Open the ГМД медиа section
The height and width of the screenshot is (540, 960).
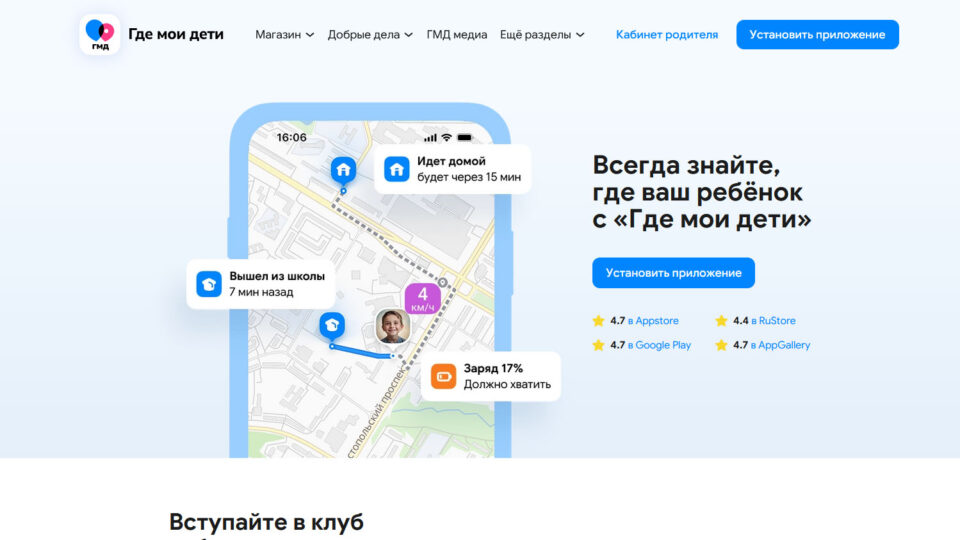point(457,35)
